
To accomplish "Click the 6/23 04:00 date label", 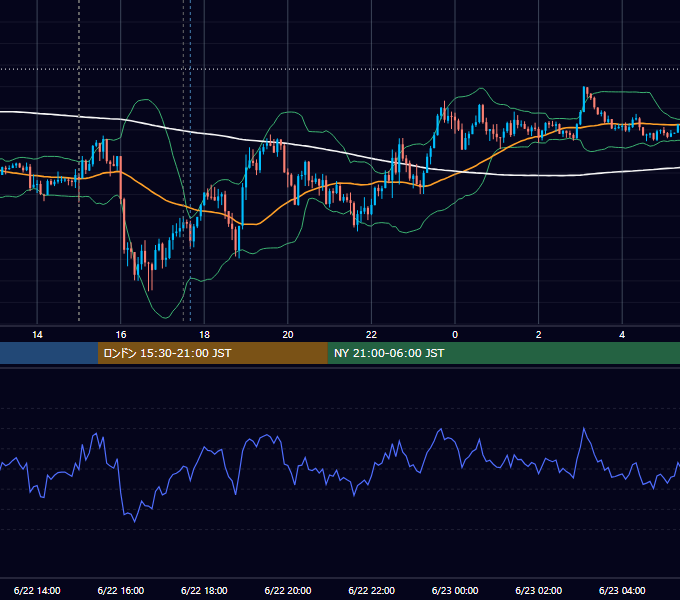I will [x=622, y=590].
